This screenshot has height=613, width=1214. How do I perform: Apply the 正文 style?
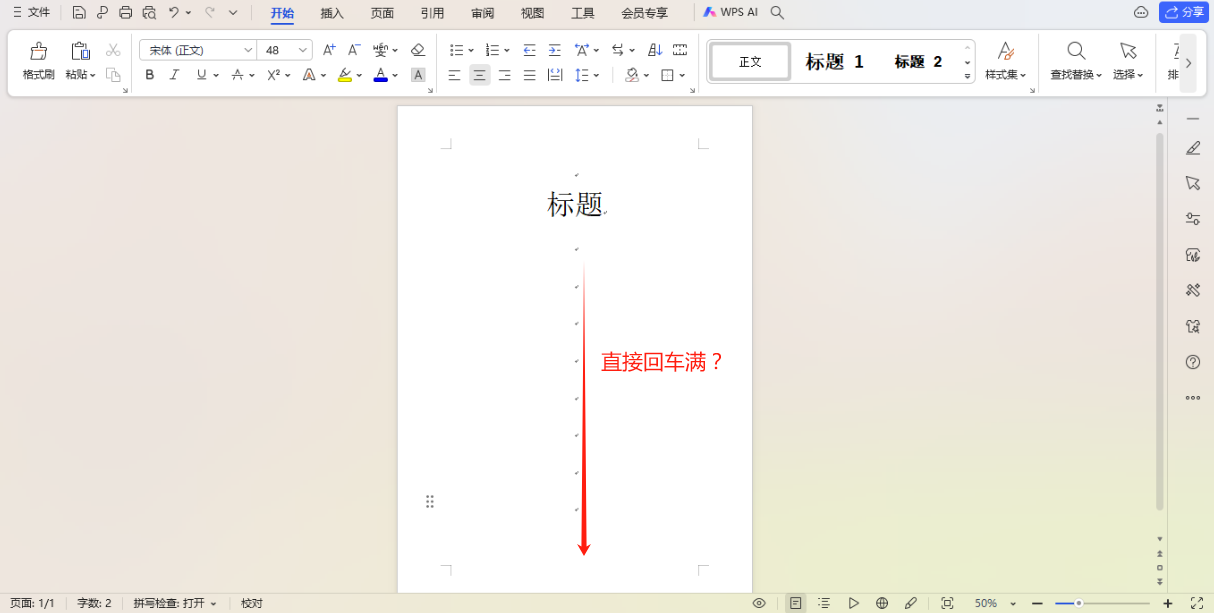(x=750, y=62)
